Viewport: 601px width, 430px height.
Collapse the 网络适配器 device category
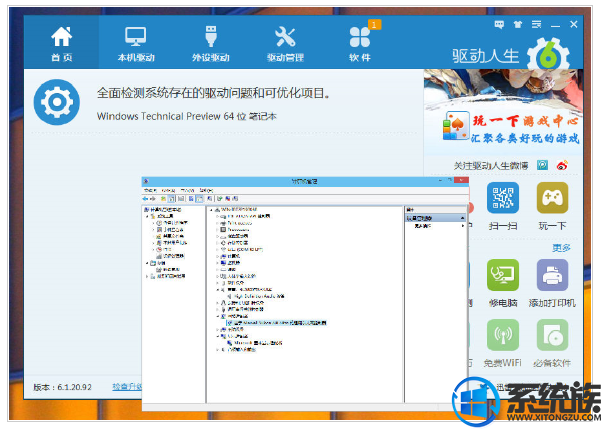(218, 316)
